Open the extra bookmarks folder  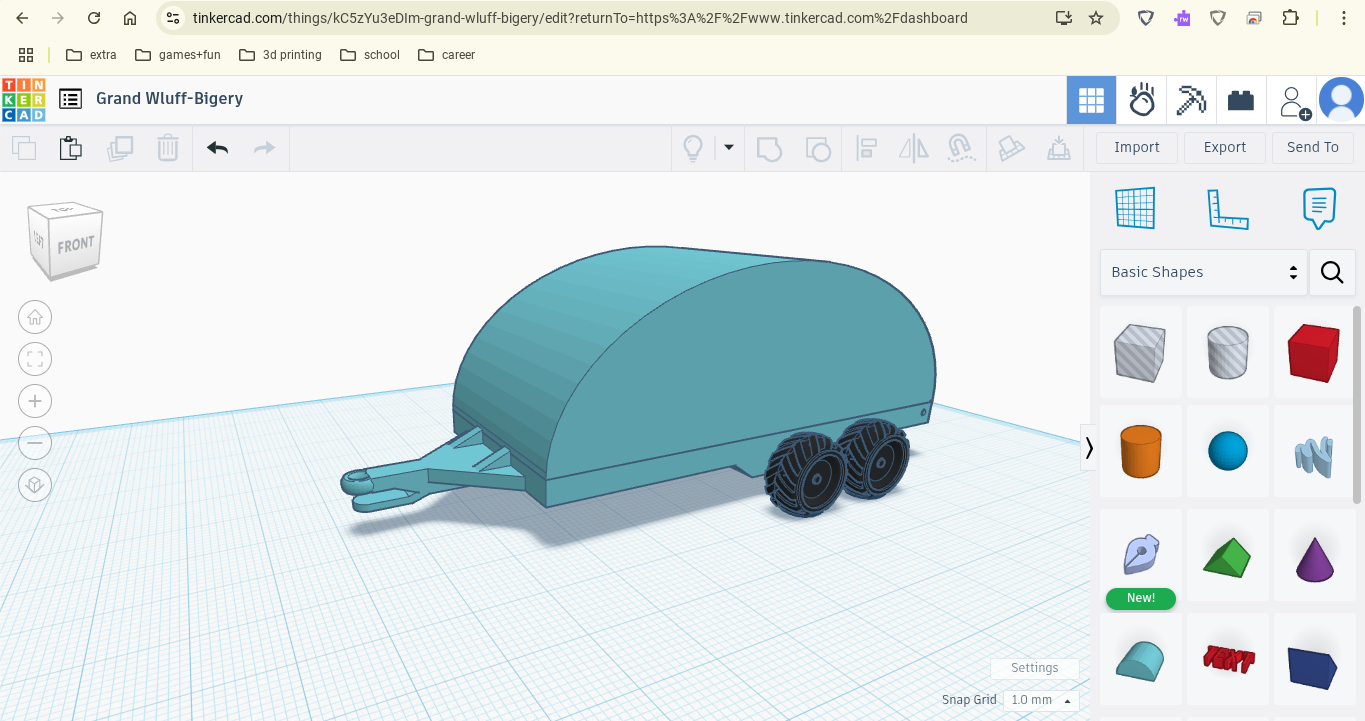point(92,55)
